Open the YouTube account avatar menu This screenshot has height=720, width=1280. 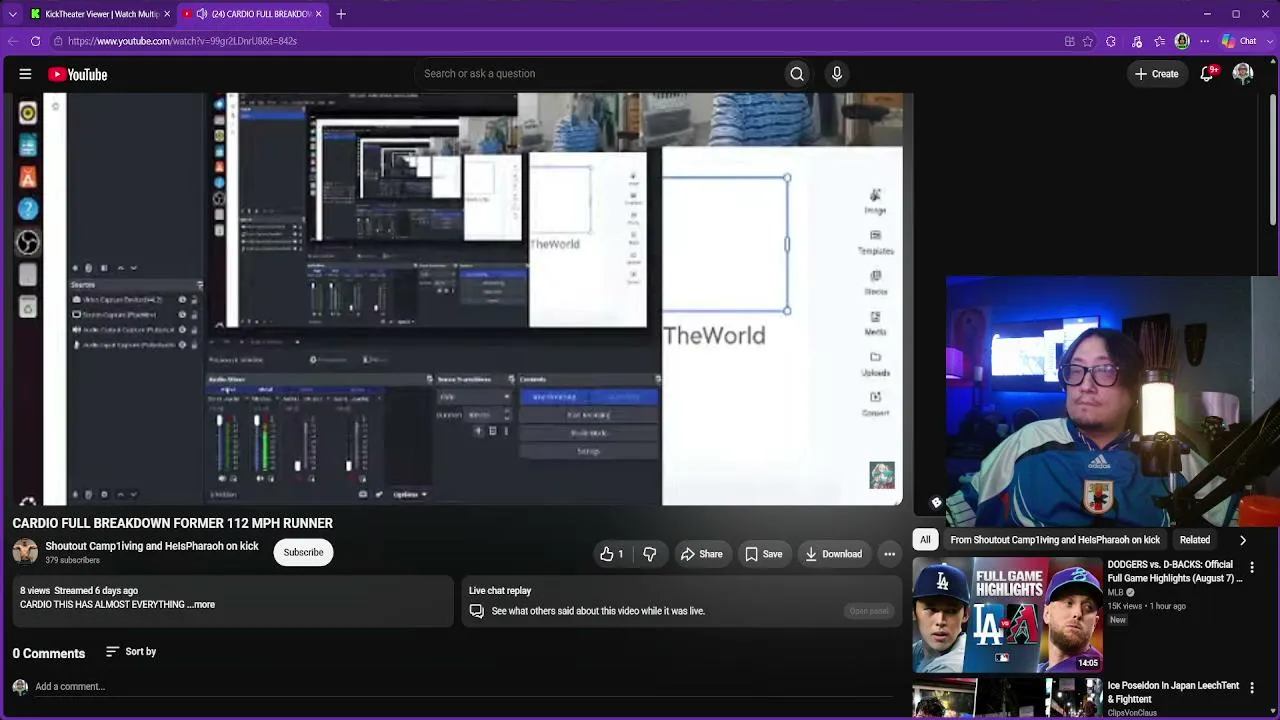pyautogui.click(x=1243, y=73)
